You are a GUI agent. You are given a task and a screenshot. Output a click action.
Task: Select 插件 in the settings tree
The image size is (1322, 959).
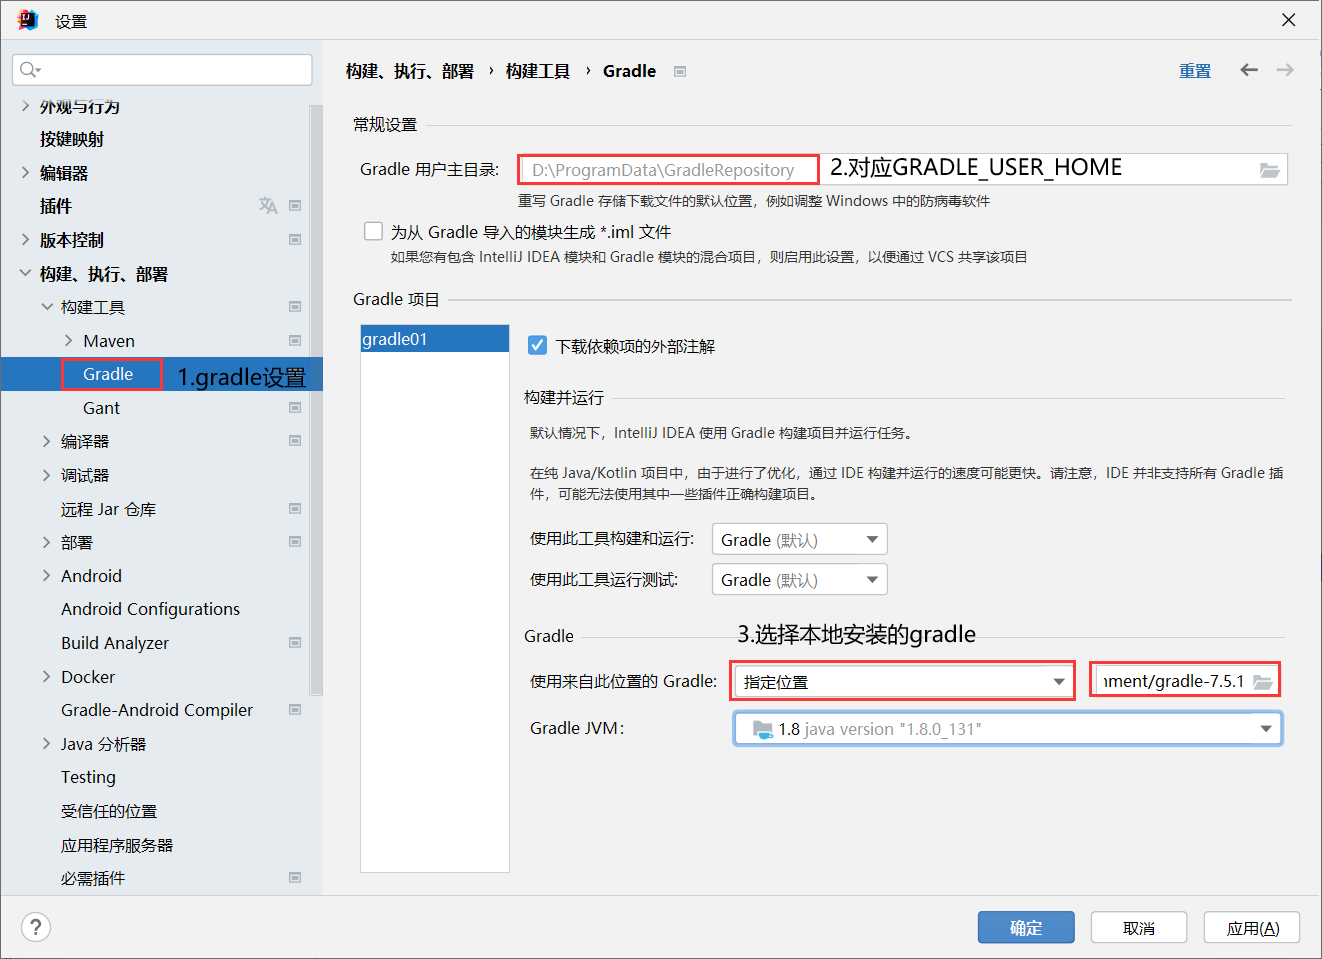pos(56,206)
